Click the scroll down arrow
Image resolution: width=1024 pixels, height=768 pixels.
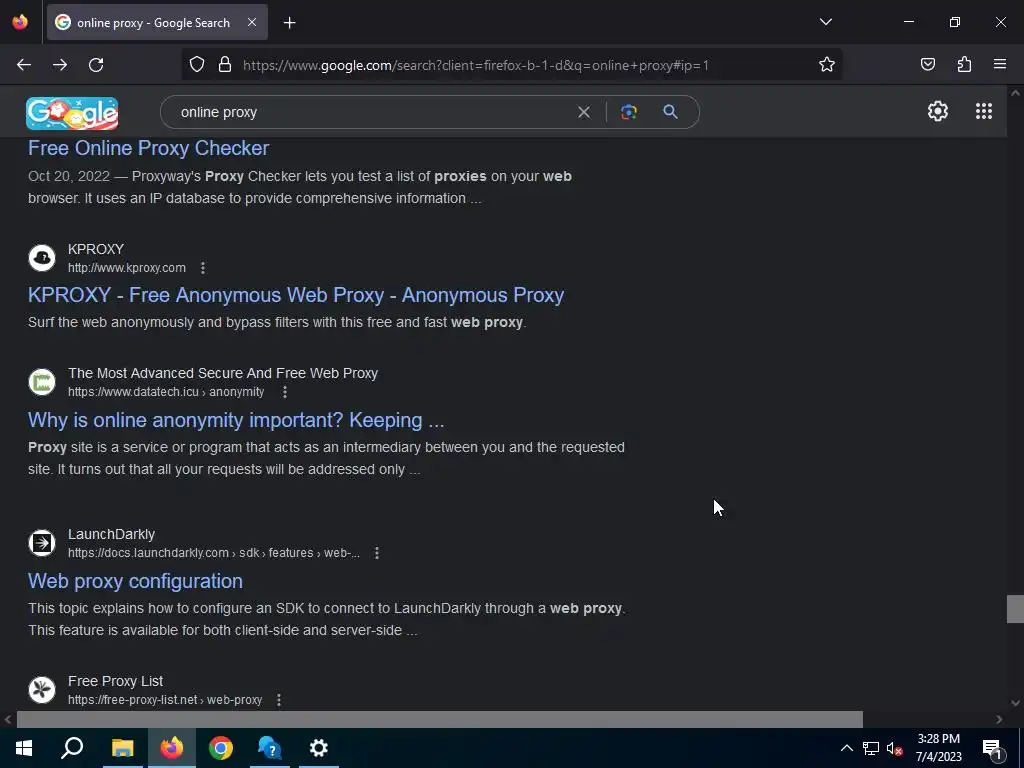pyautogui.click(x=1015, y=703)
